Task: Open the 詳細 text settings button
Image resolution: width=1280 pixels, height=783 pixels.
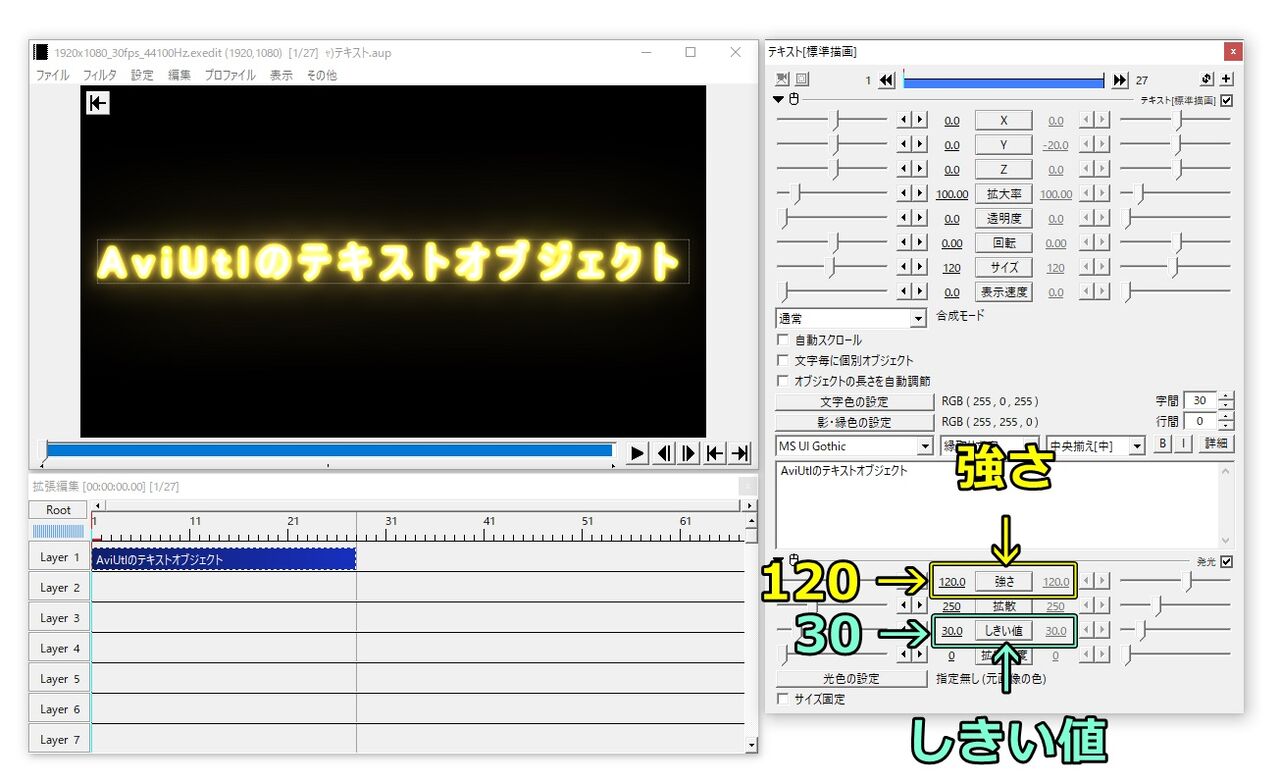Action: [1216, 444]
